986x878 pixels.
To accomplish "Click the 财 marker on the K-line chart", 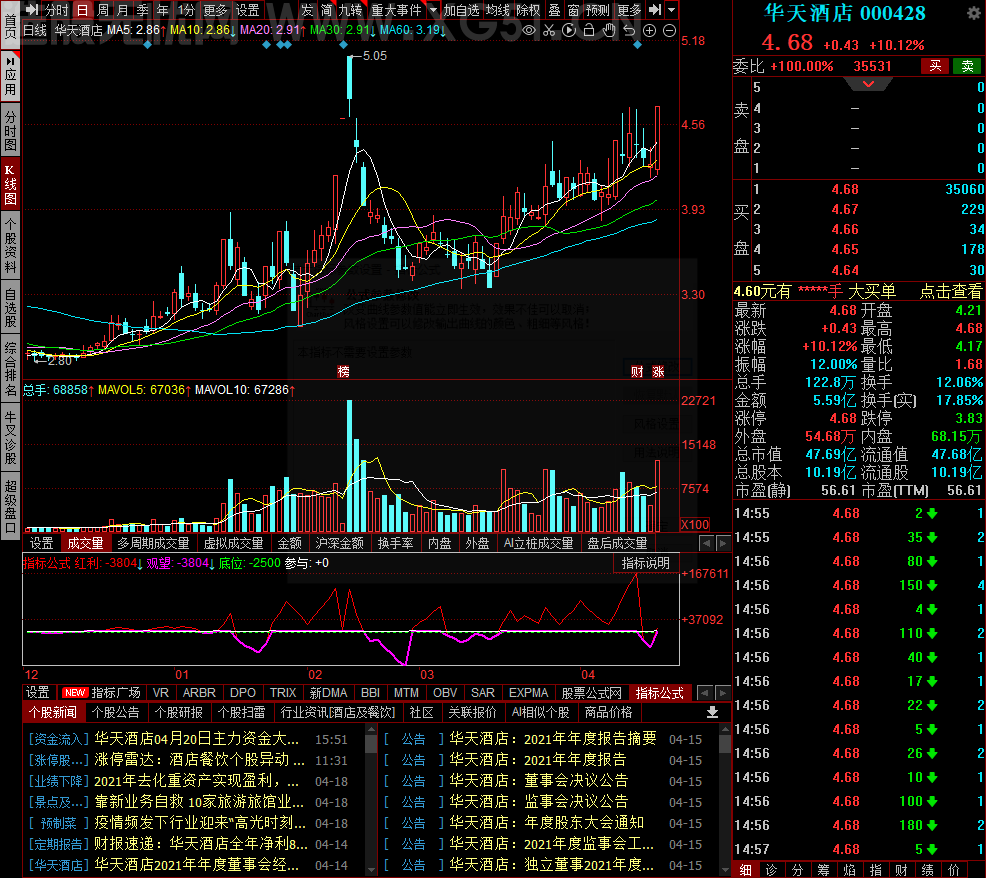I will [637, 372].
